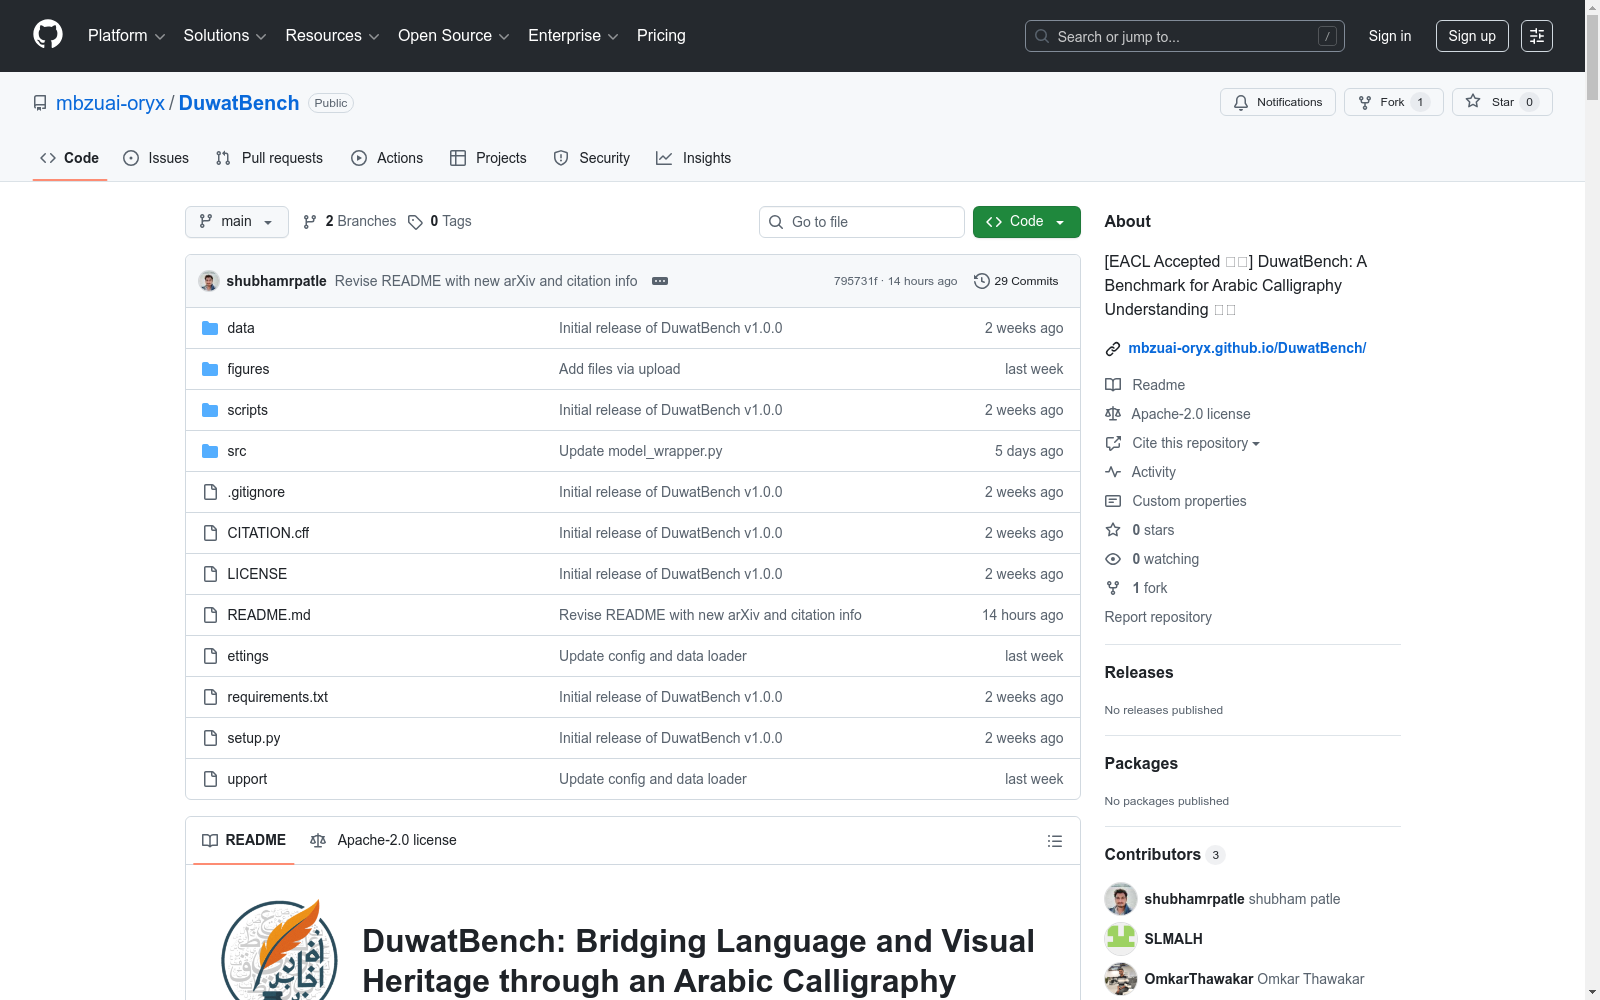The image size is (1600, 1000).
Task: Switch to the Issues tab
Action: [156, 158]
